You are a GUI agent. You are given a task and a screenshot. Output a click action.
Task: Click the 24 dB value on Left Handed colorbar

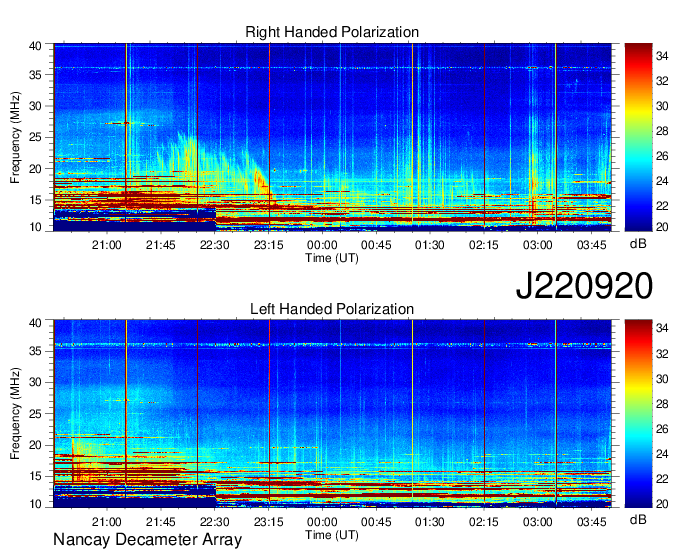point(662,454)
